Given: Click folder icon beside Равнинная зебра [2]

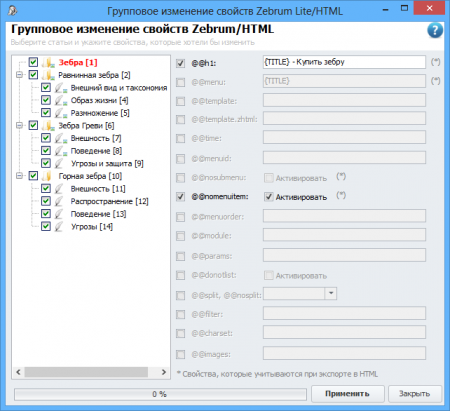Looking at the screenshot, I should pos(48,75).
